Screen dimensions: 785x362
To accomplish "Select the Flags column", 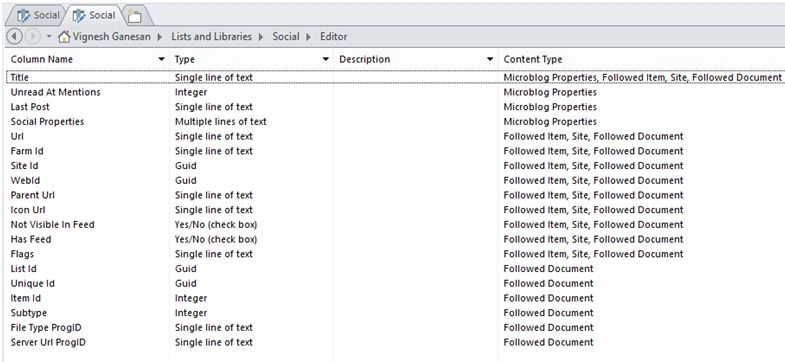I will (22, 254).
